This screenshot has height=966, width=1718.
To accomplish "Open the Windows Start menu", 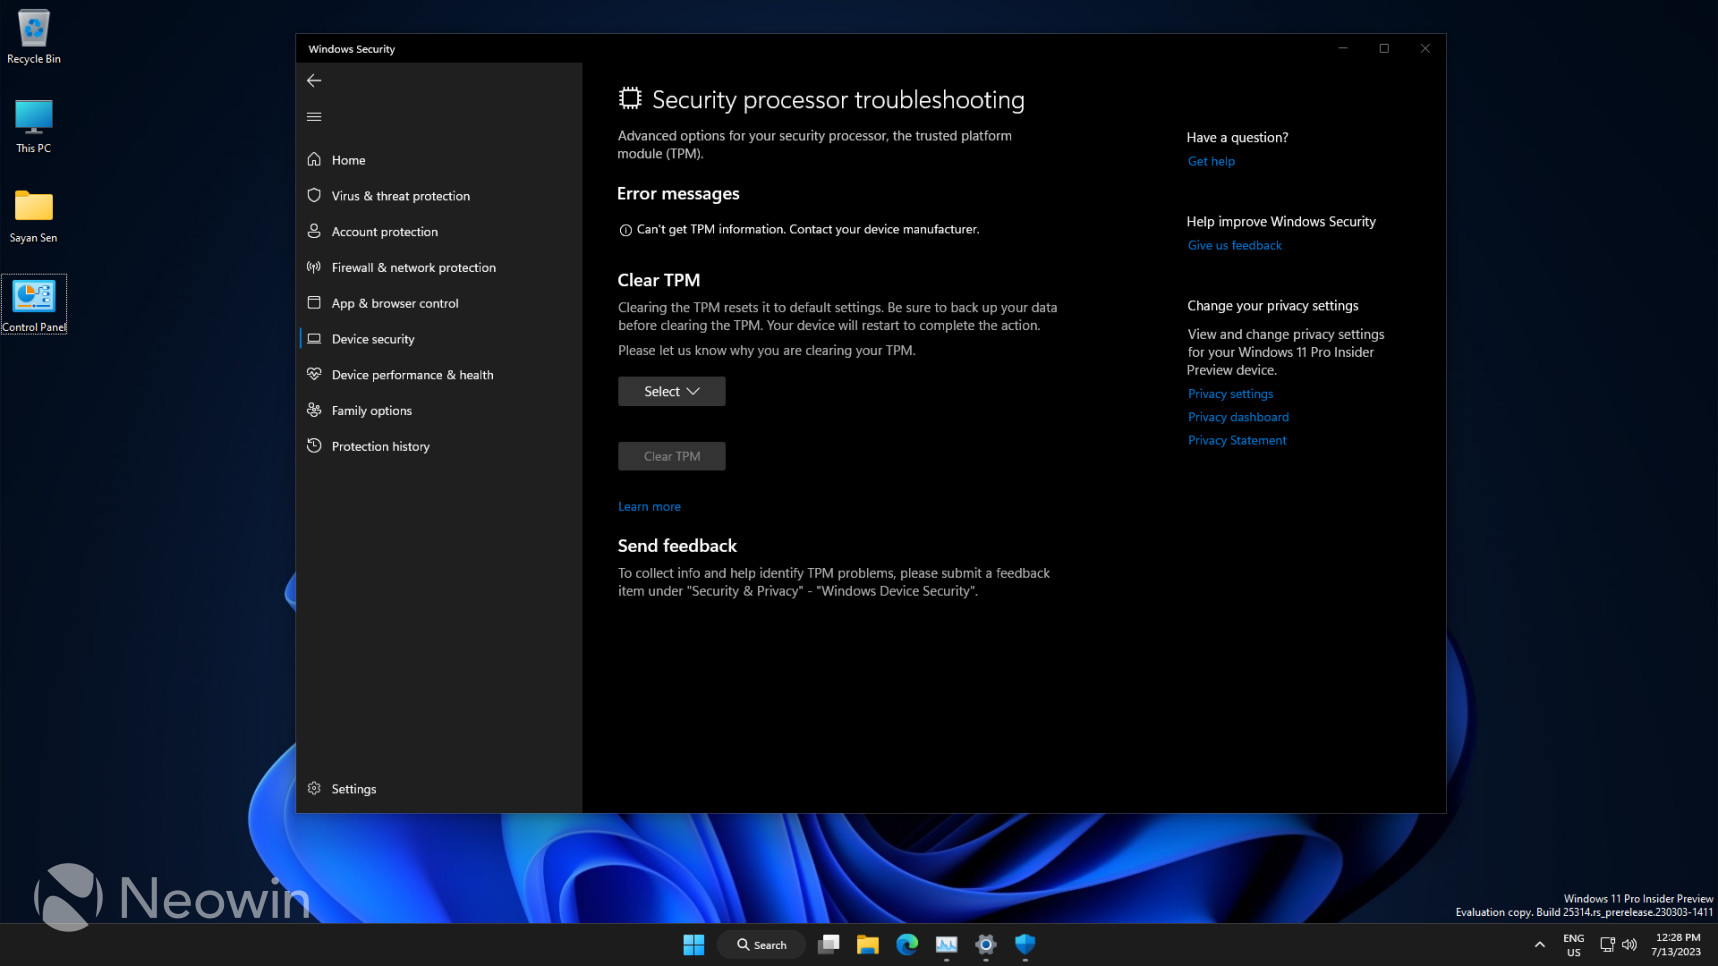I will click(x=693, y=945).
